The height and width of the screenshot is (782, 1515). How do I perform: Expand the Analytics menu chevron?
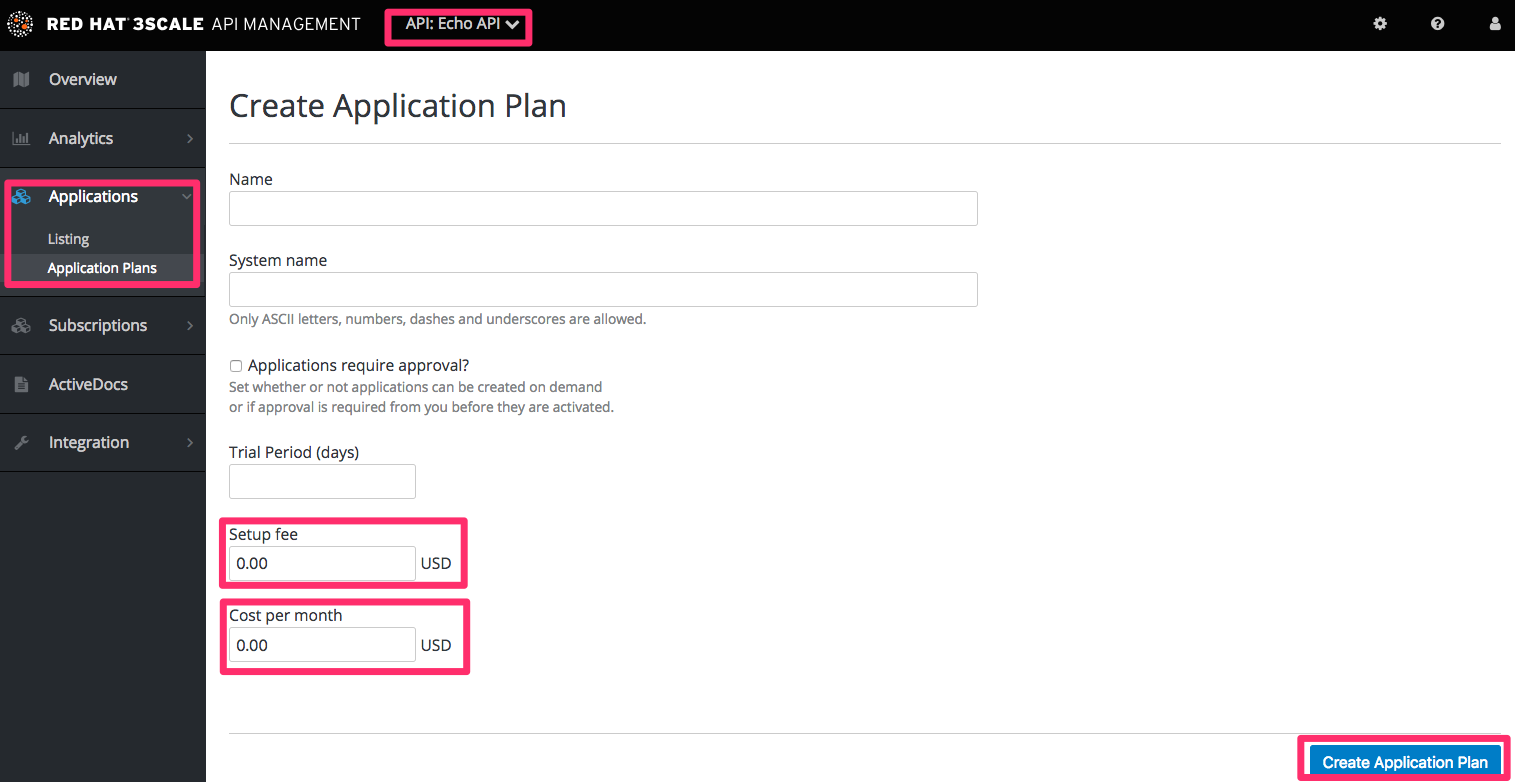[189, 138]
